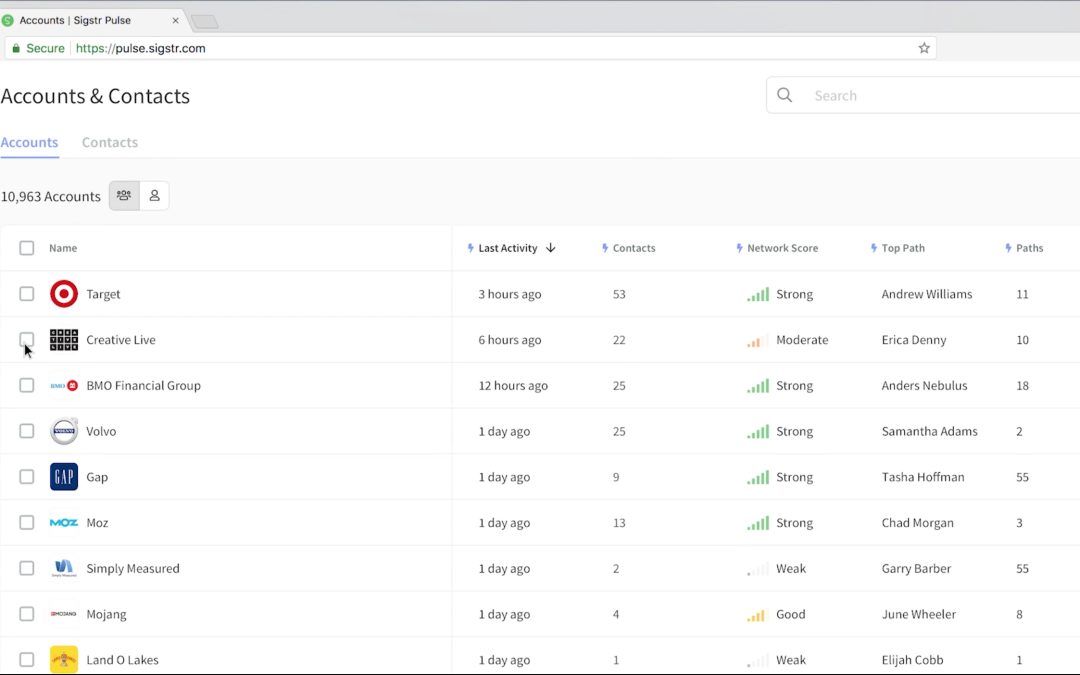The width and height of the screenshot is (1080, 675).
Task: Check the Target row checkbox
Action: (x=26, y=294)
